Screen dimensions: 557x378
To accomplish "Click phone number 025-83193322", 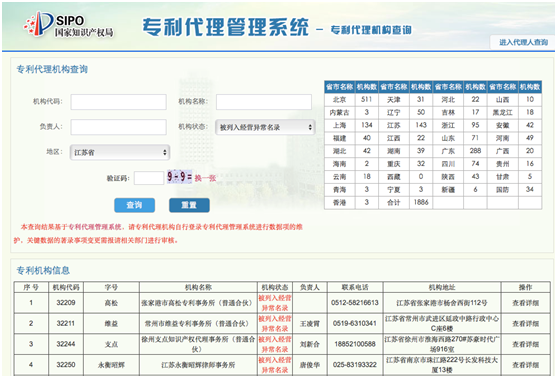I will (x=355, y=364).
